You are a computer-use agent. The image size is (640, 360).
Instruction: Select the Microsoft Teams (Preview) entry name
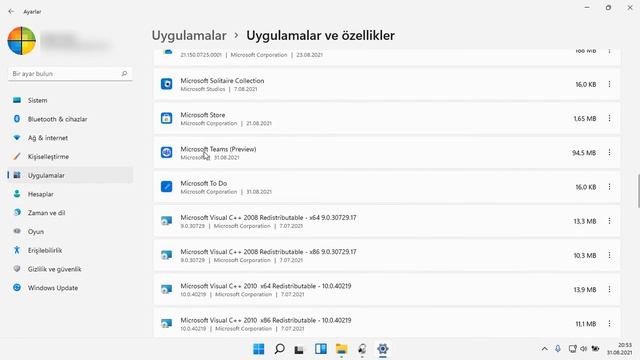click(x=218, y=149)
